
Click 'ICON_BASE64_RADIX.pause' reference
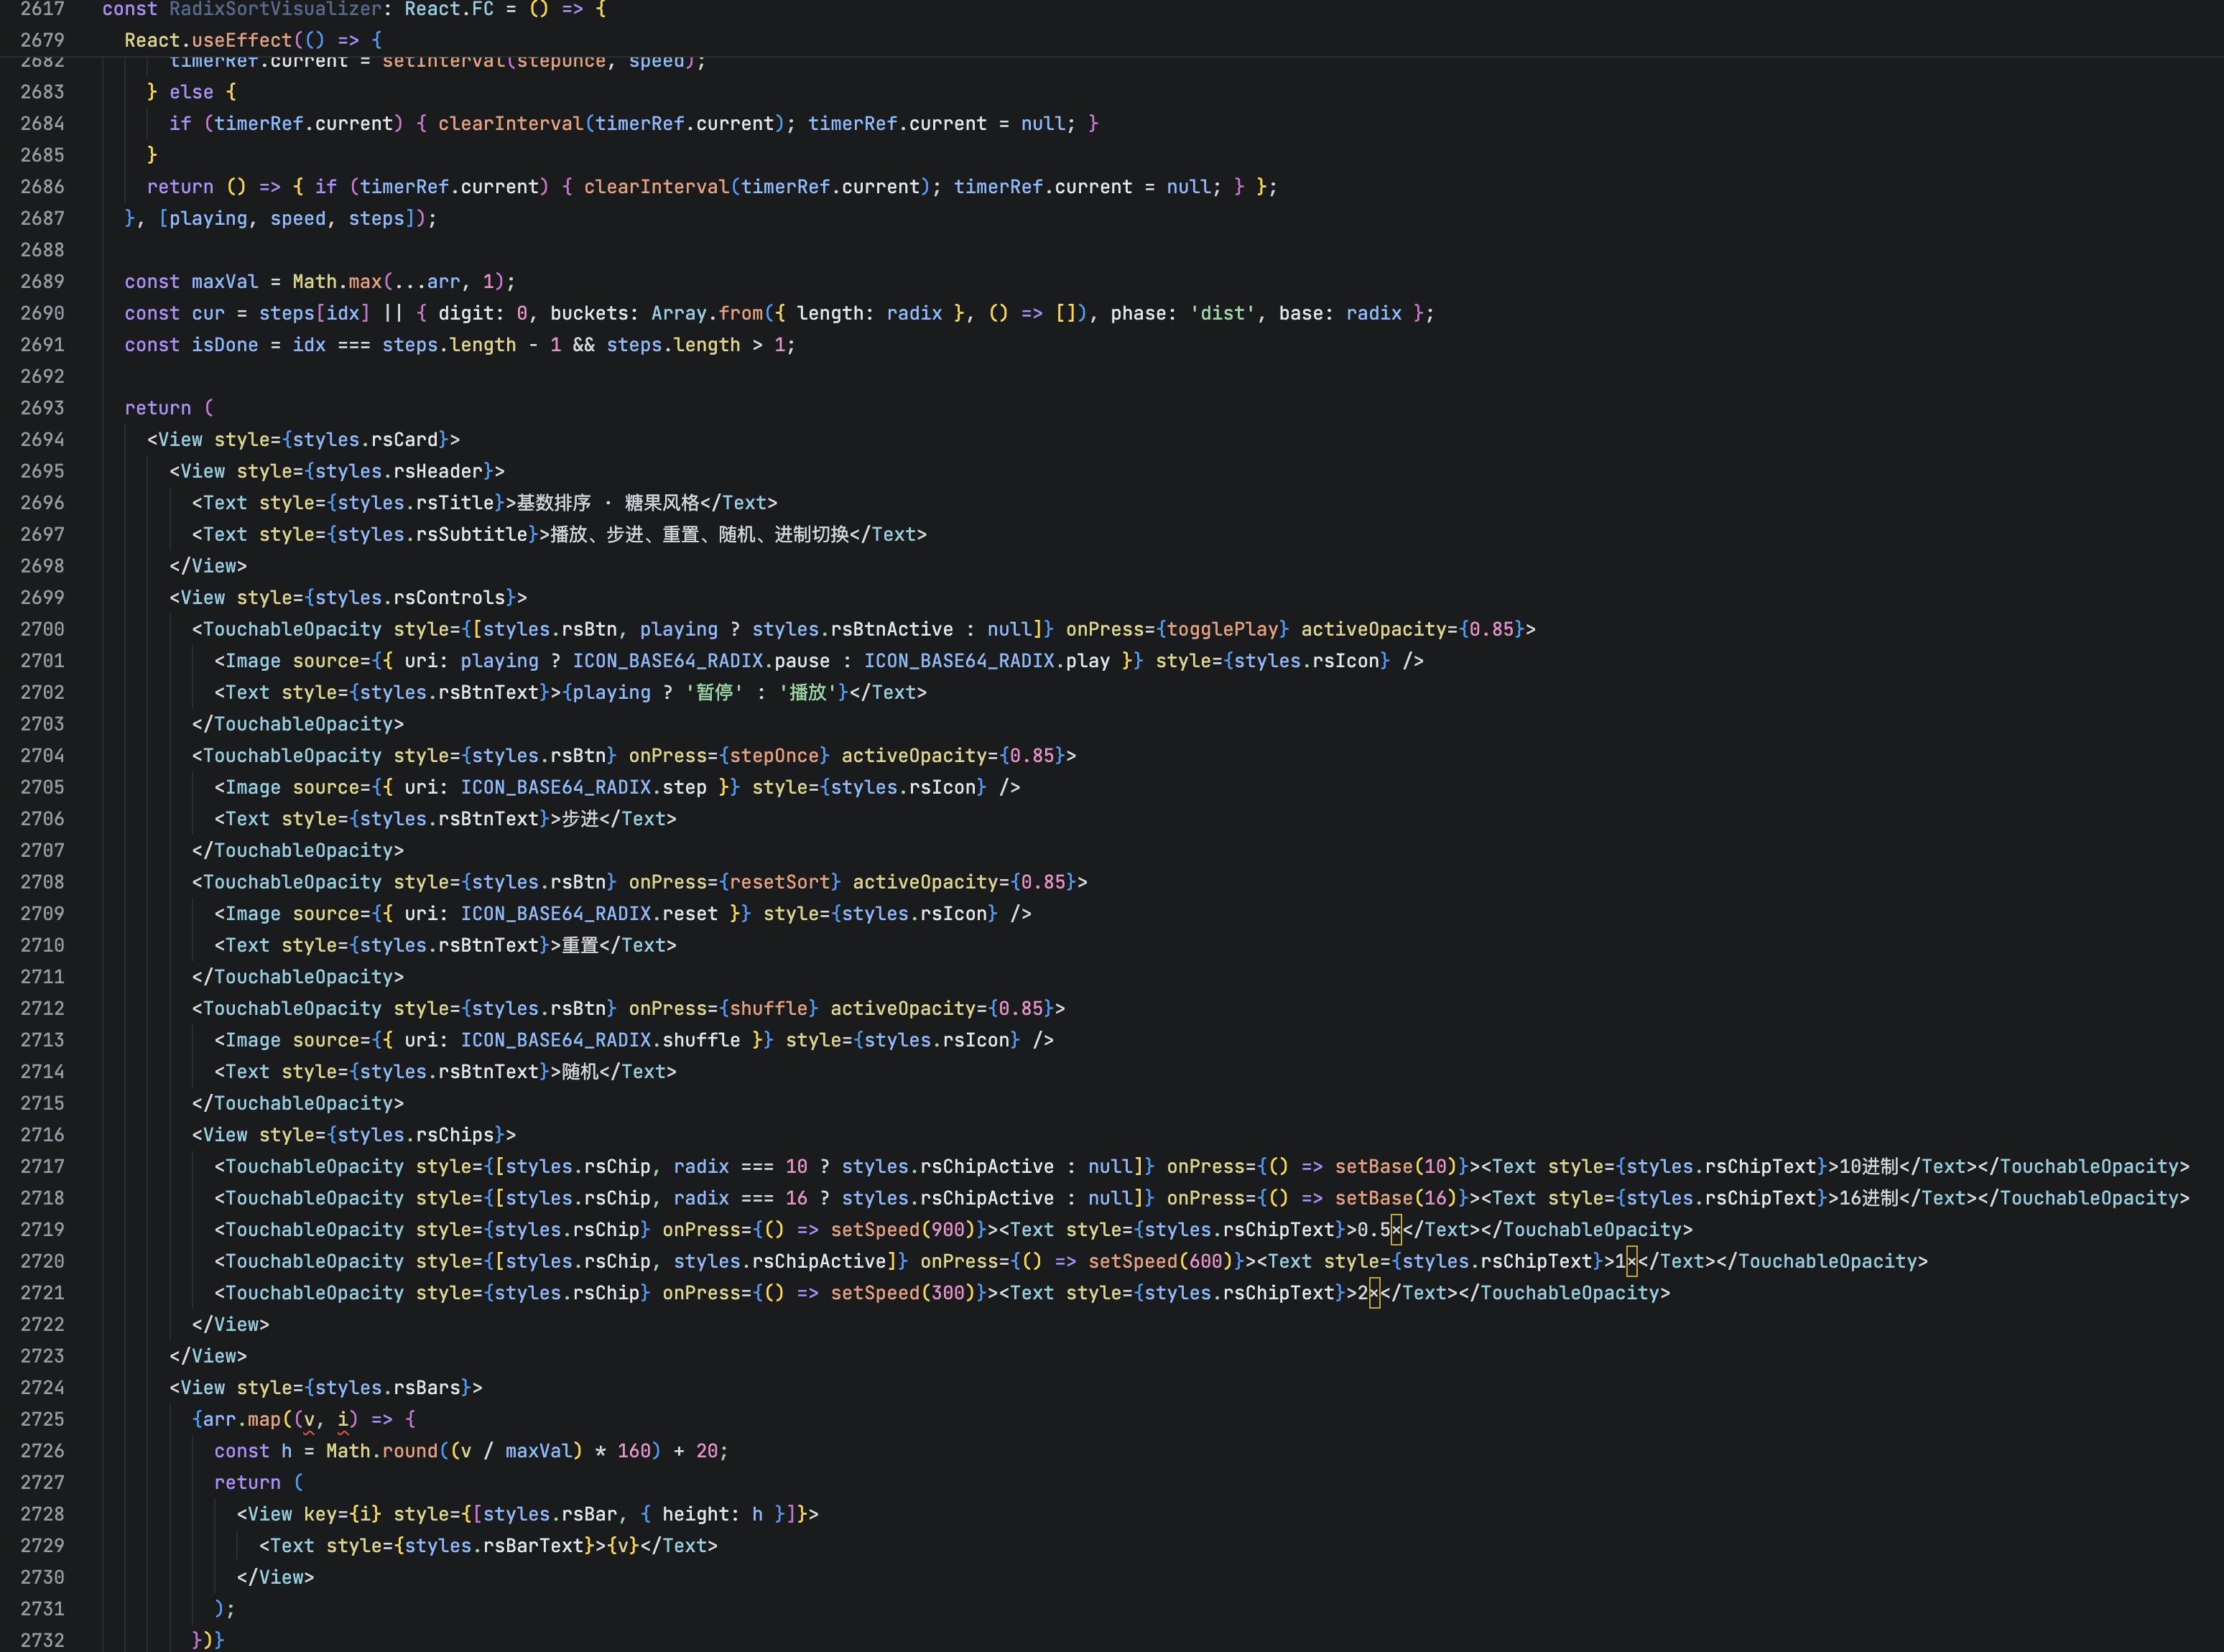pyautogui.click(x=701, y=661)
